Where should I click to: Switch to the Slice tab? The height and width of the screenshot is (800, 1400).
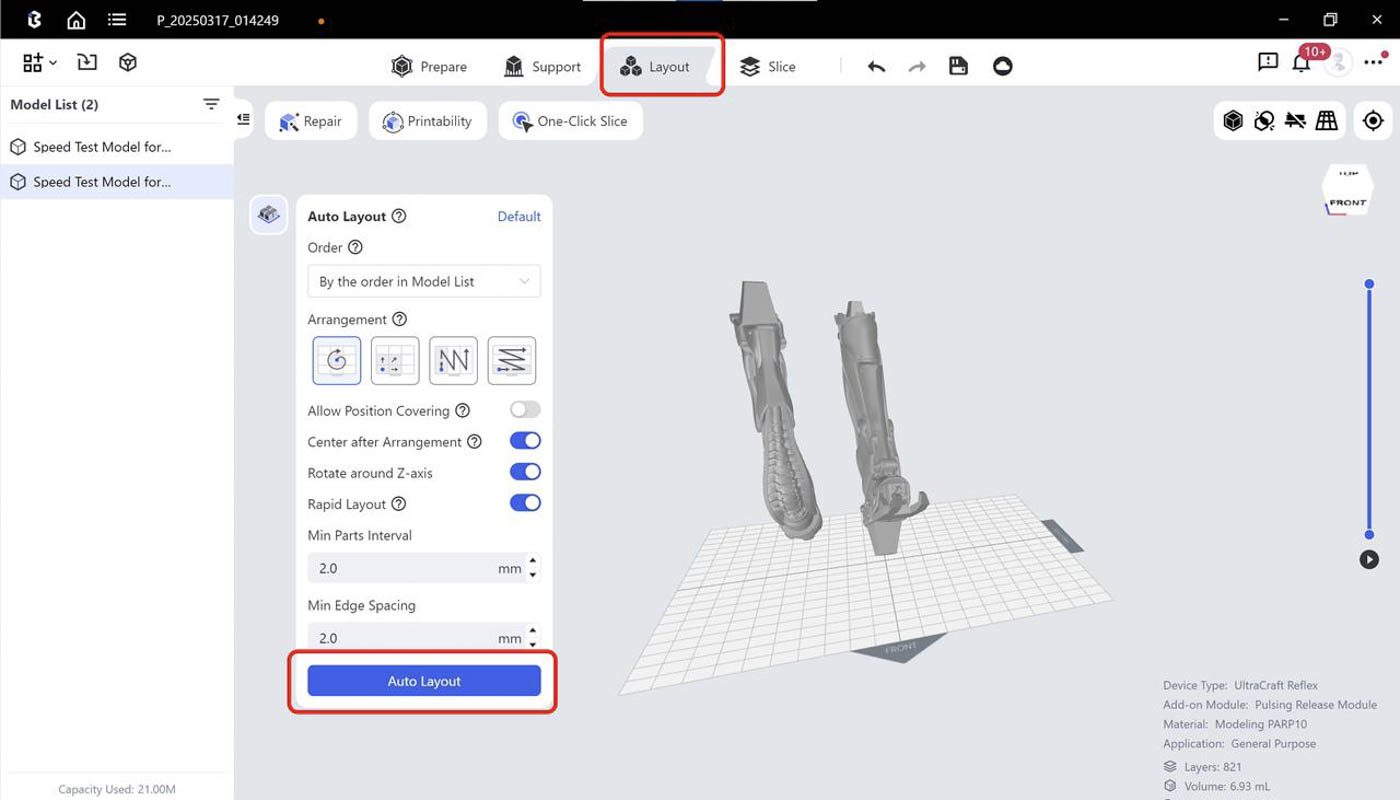[768, 66]
